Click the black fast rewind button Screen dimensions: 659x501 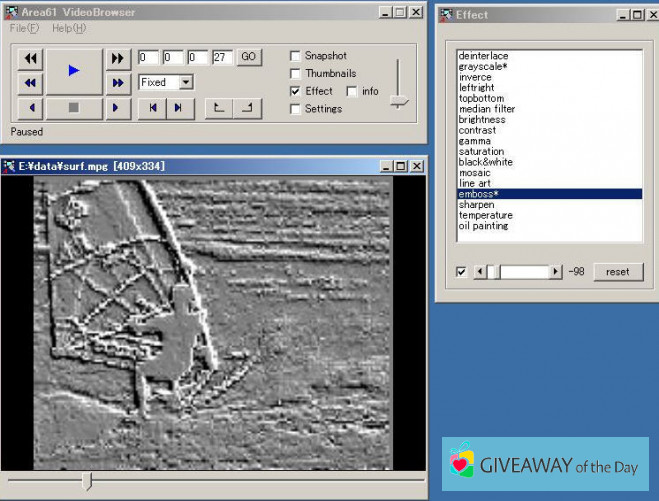30,59
